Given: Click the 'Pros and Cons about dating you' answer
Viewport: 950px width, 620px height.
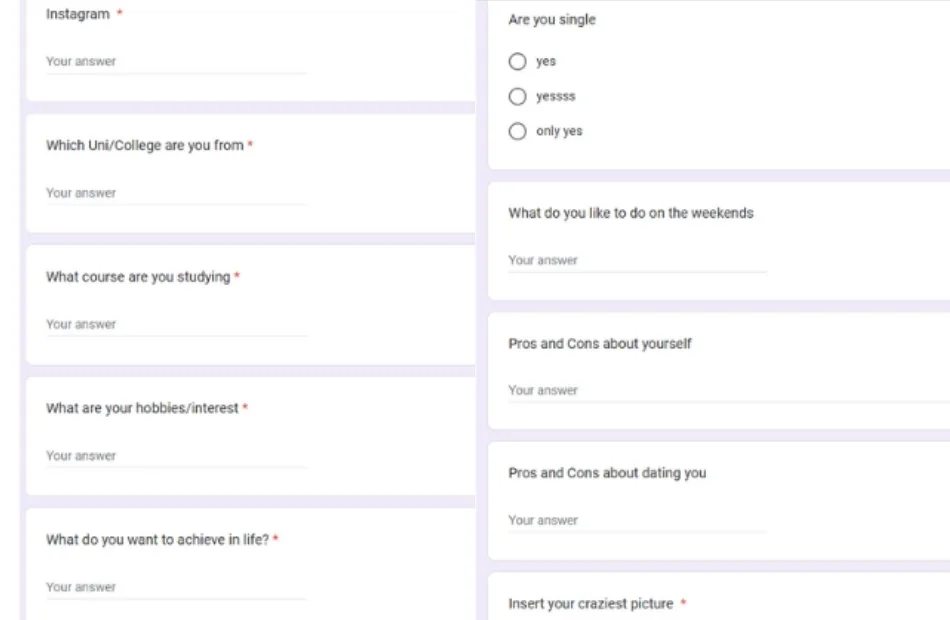Looking at the screenshot, I should [636, 521].
